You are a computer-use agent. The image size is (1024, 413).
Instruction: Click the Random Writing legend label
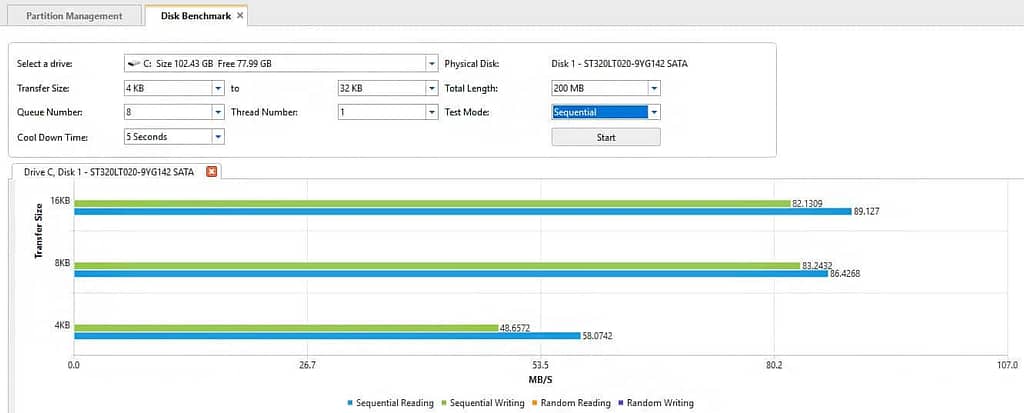tap(660, 403)
